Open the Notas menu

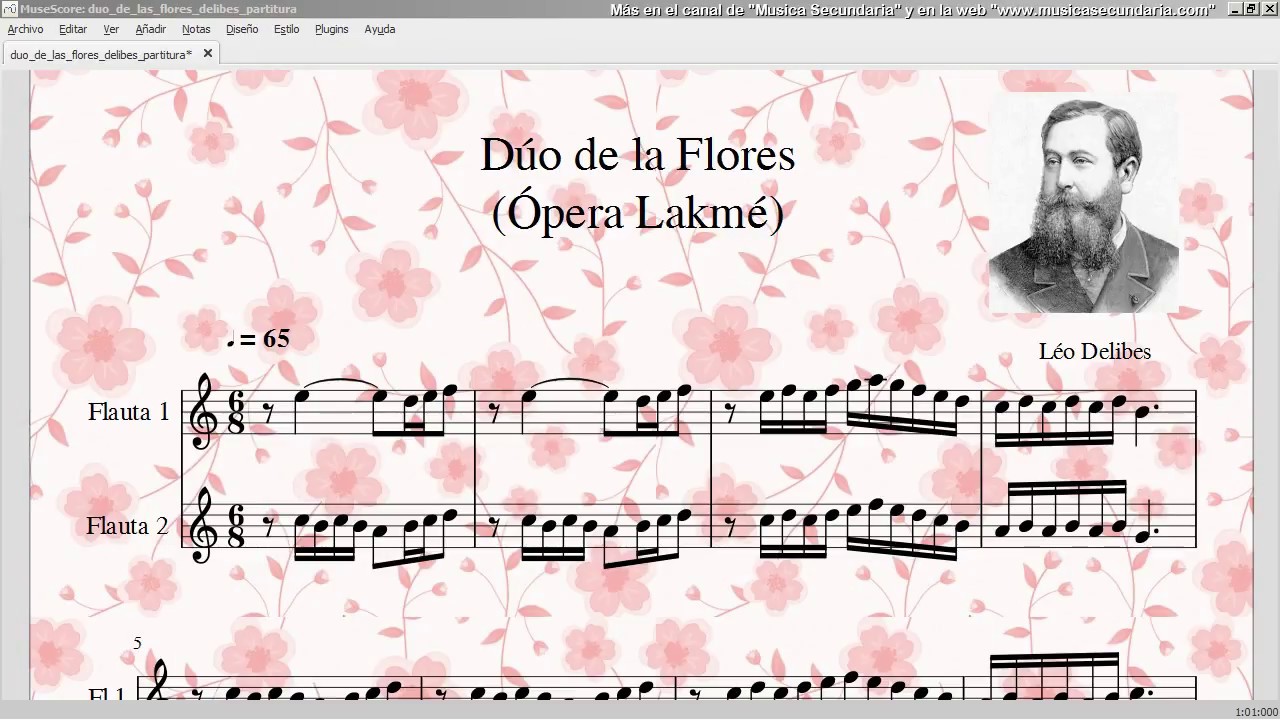196,29
